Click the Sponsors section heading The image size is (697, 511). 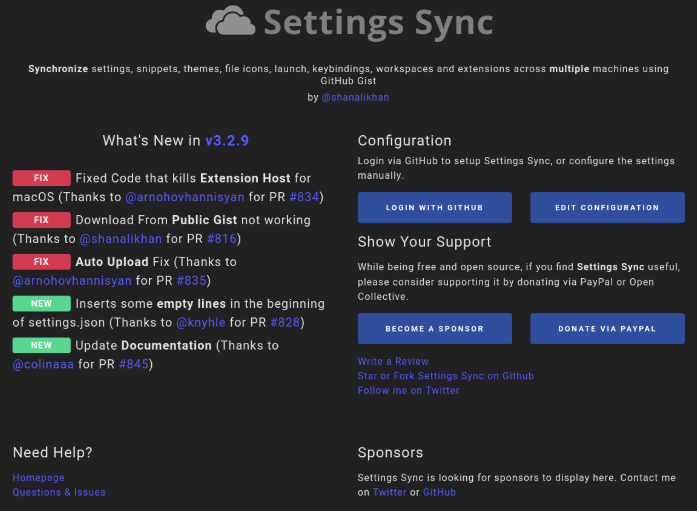pyautogui.click(x=390, y=452)
